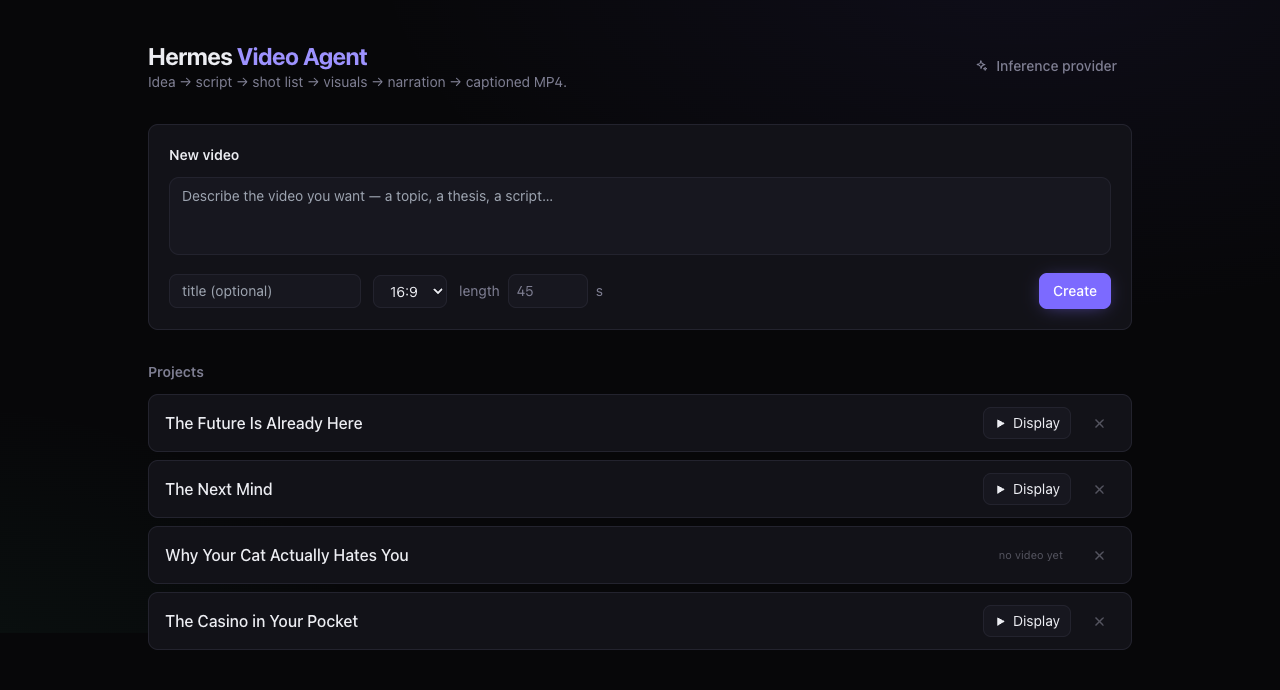Open The Casino in Your Pocket project
1280x690 pixels.
click(262, 621)
